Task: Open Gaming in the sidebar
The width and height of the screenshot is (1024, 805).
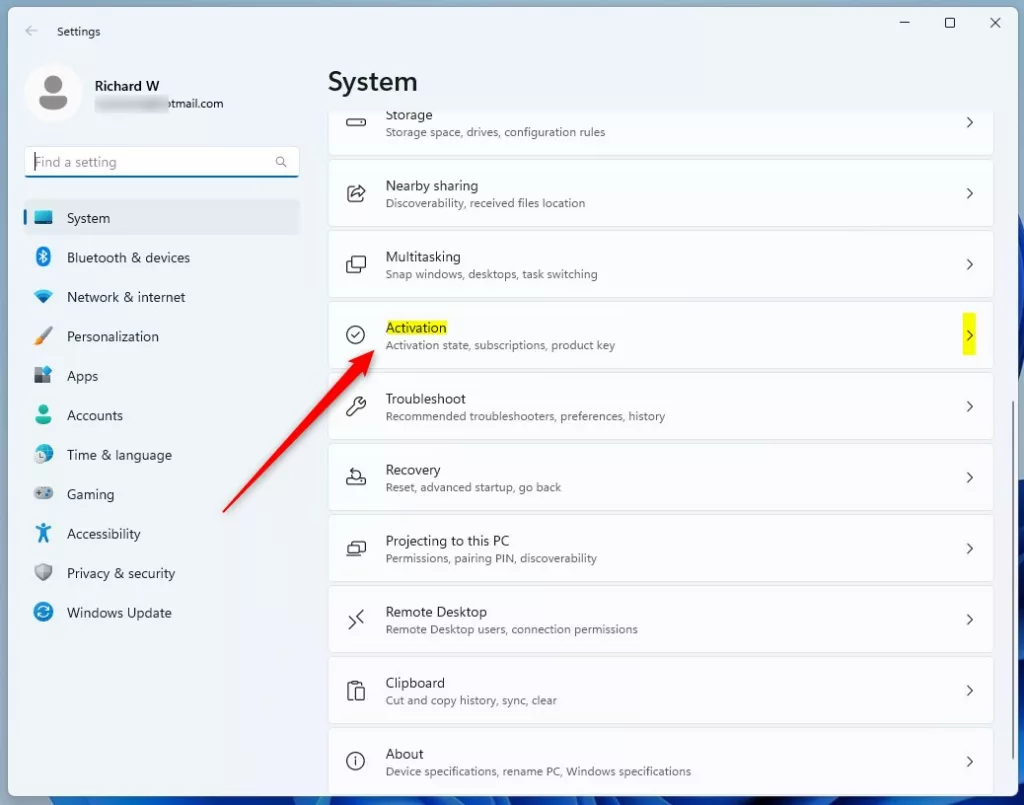Action: (90, 494)
